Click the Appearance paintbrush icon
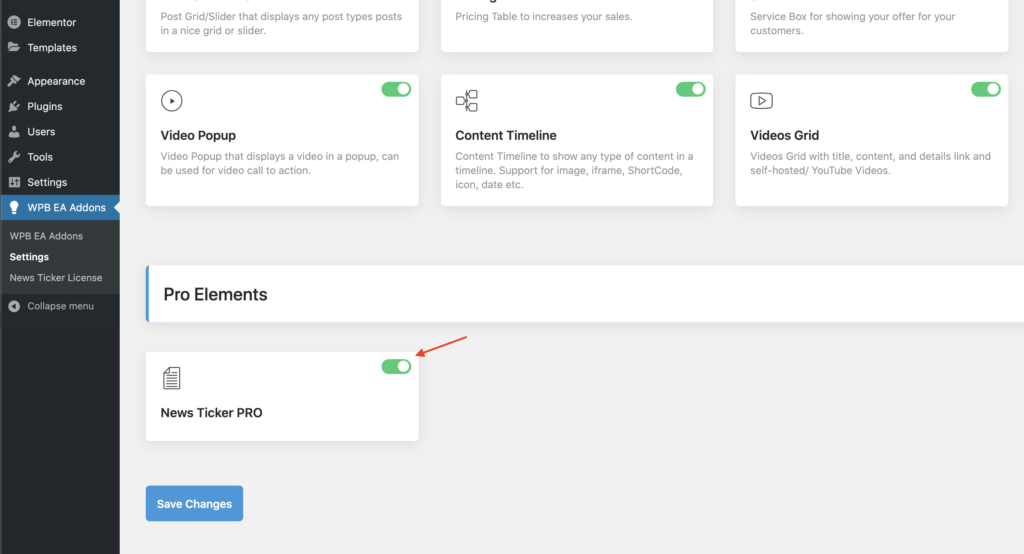This screenshot has height=554, width=1024. coord(14,81)
